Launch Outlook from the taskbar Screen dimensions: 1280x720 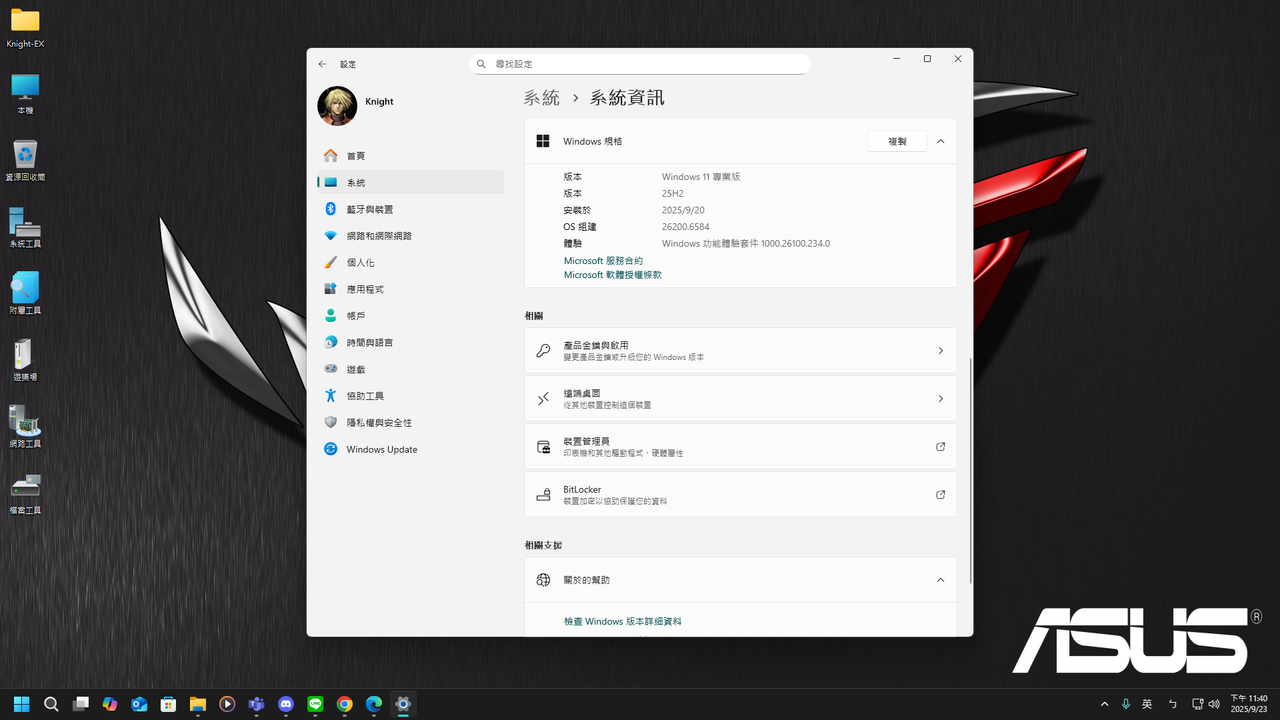coord(139,704)
